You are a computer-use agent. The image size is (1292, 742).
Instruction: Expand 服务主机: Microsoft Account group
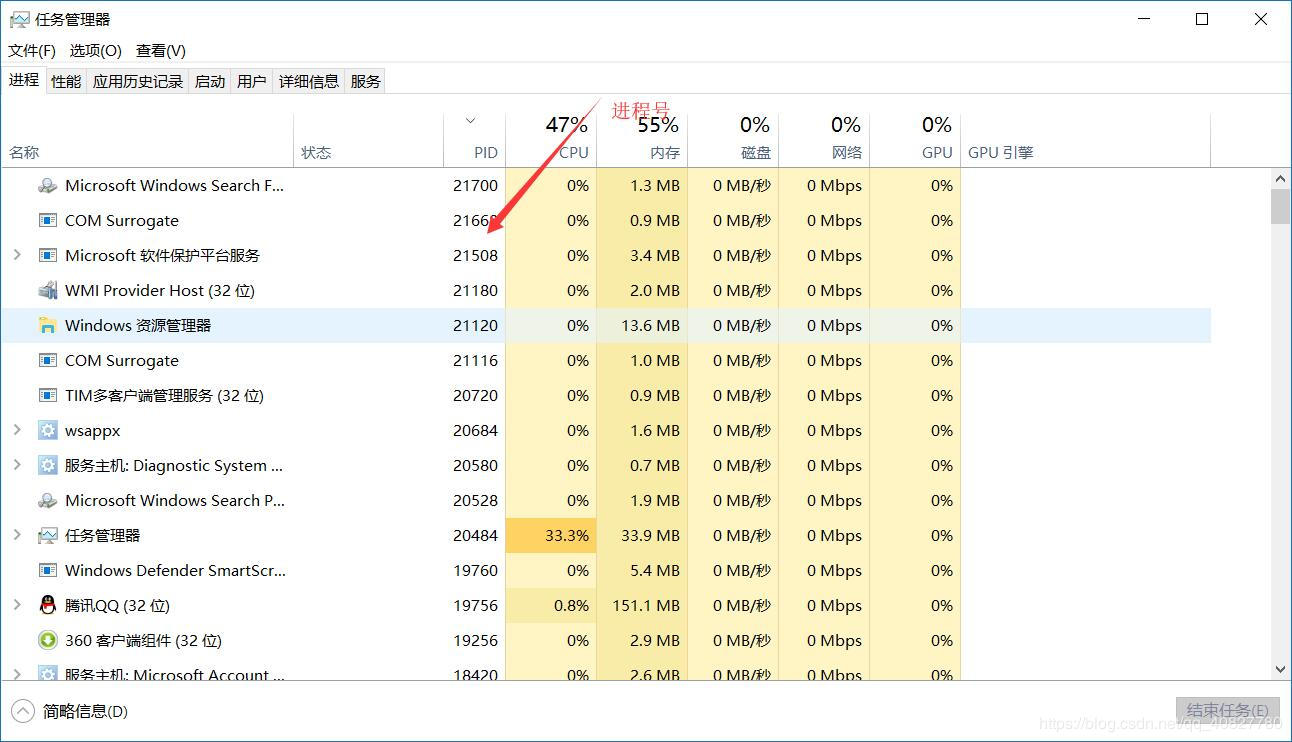[x=17, y=674]
